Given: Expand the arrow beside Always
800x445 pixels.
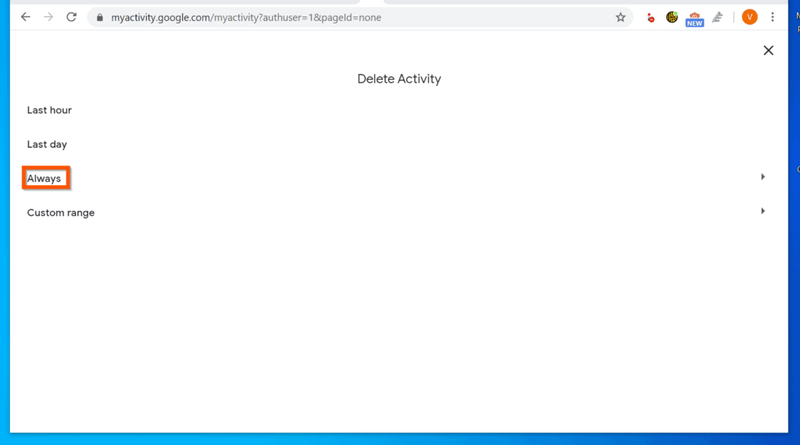Looking at the screenshot, I should 763,177.
